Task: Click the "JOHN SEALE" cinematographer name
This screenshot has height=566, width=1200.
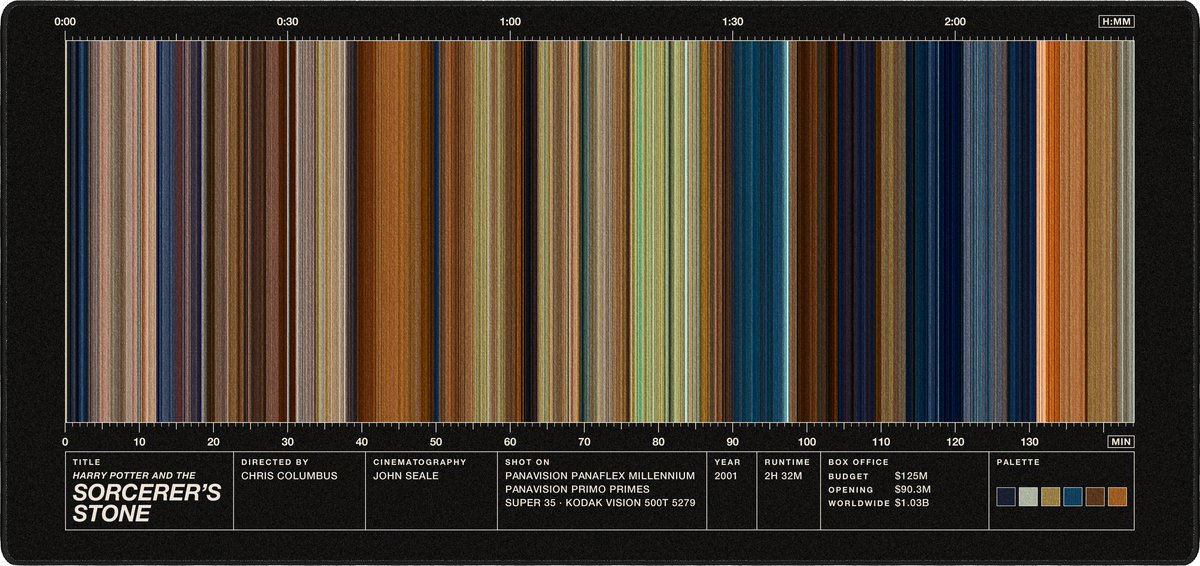Action: pyautogui.click(x=407, y=476)
